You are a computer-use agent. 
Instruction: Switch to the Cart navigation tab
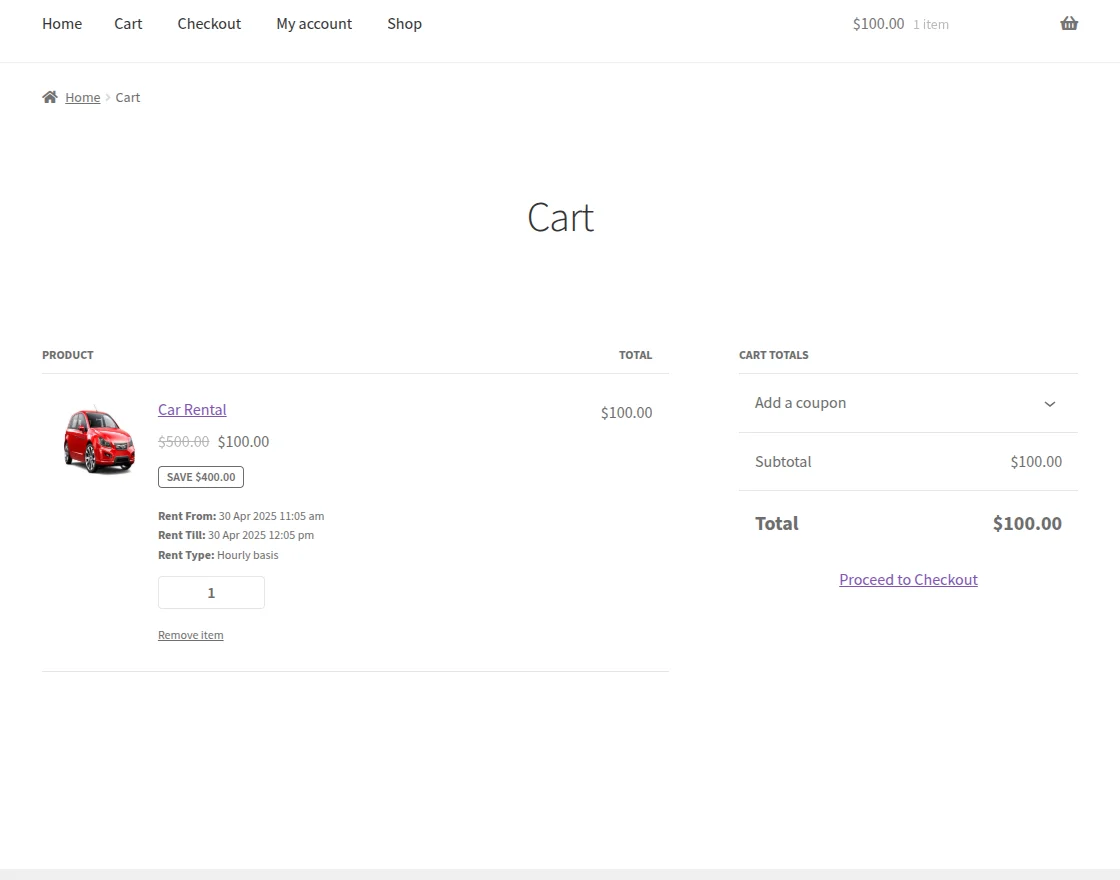128,23
